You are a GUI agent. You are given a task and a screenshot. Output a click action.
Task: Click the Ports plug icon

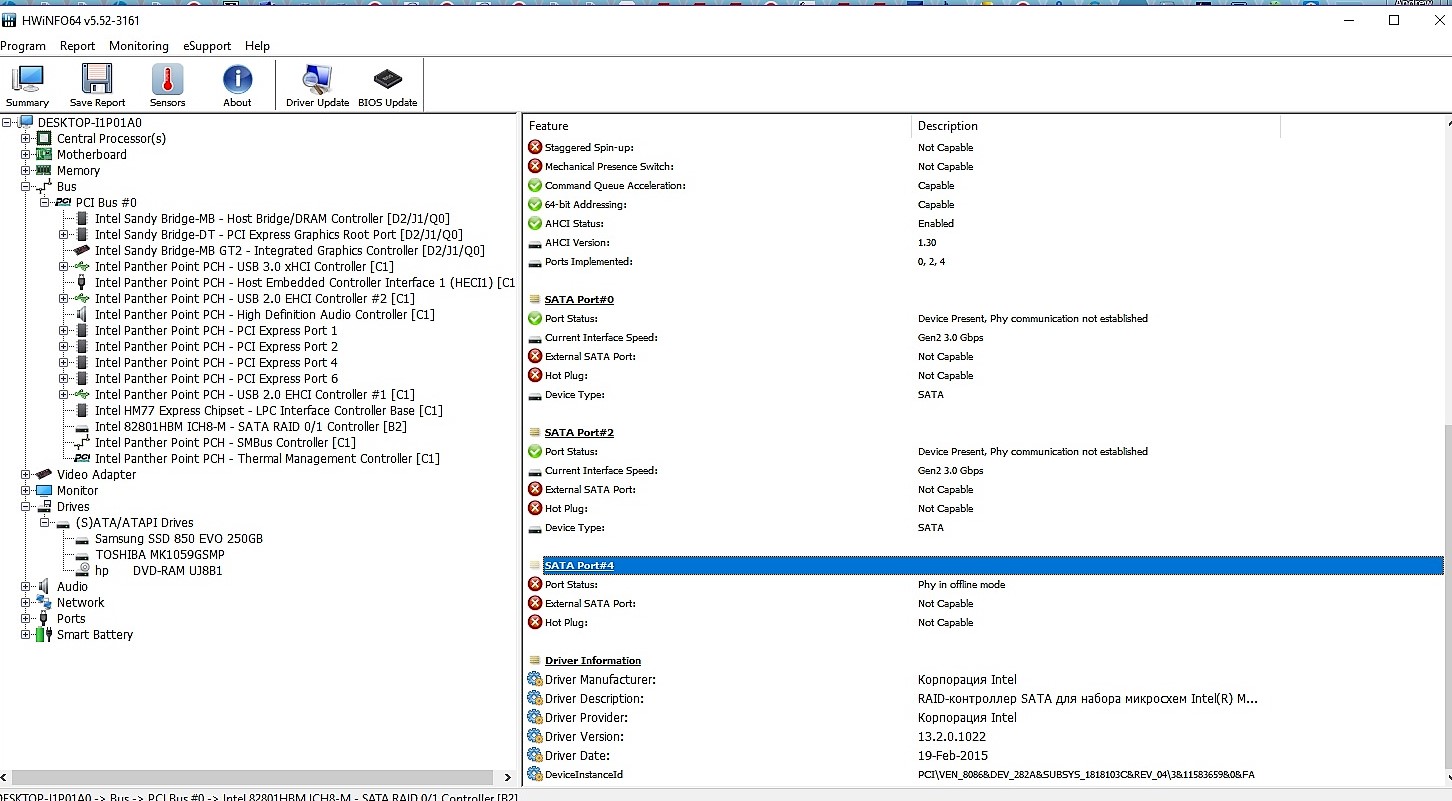[x=44, y=618]
